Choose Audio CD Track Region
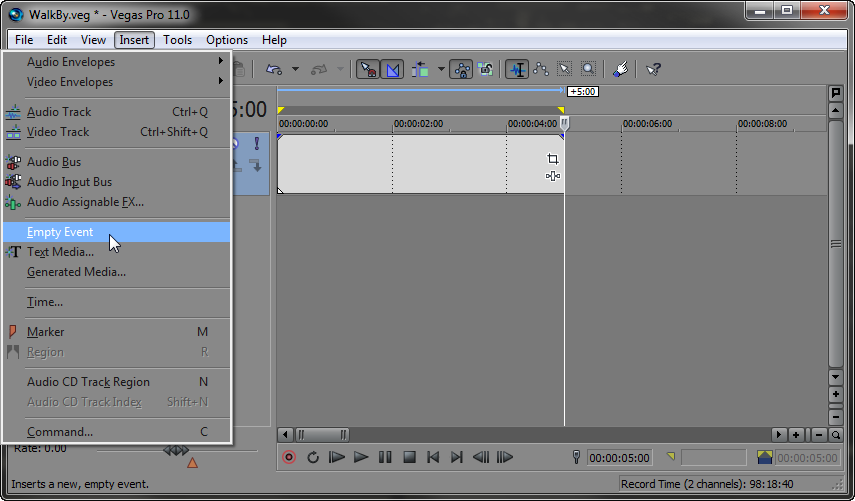The image size is (855, 501). [117, 382]
